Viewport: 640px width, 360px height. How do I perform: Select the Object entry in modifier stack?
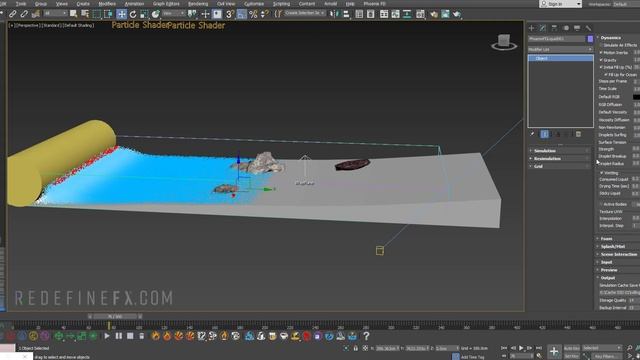coord(560,58)
